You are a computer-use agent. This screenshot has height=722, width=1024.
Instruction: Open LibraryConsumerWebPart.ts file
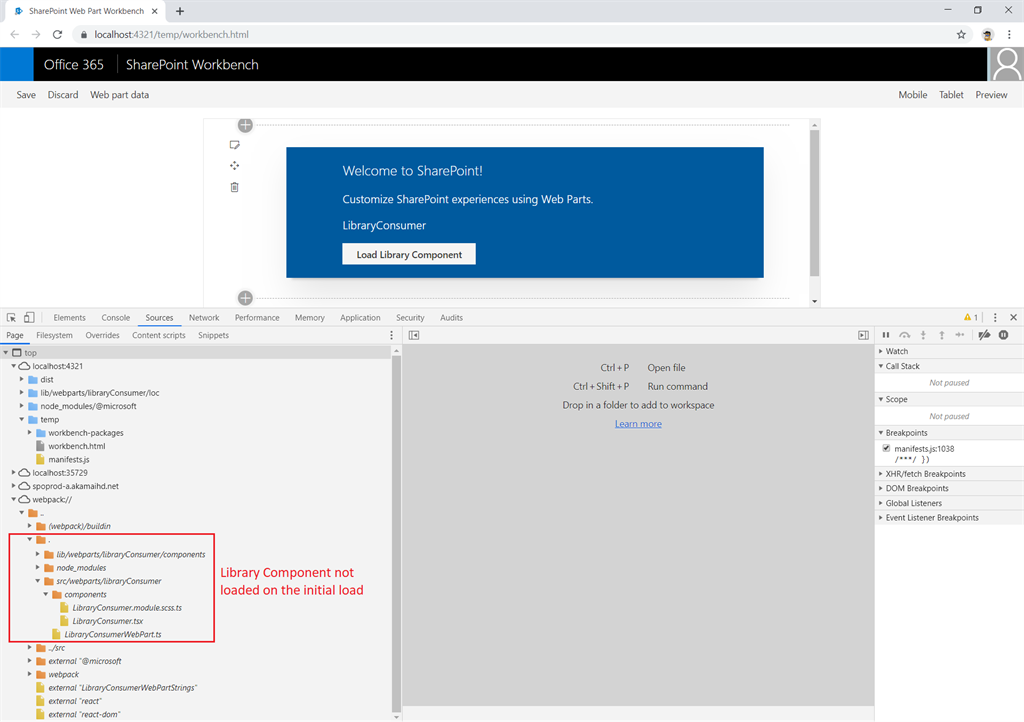click(112, 635)
